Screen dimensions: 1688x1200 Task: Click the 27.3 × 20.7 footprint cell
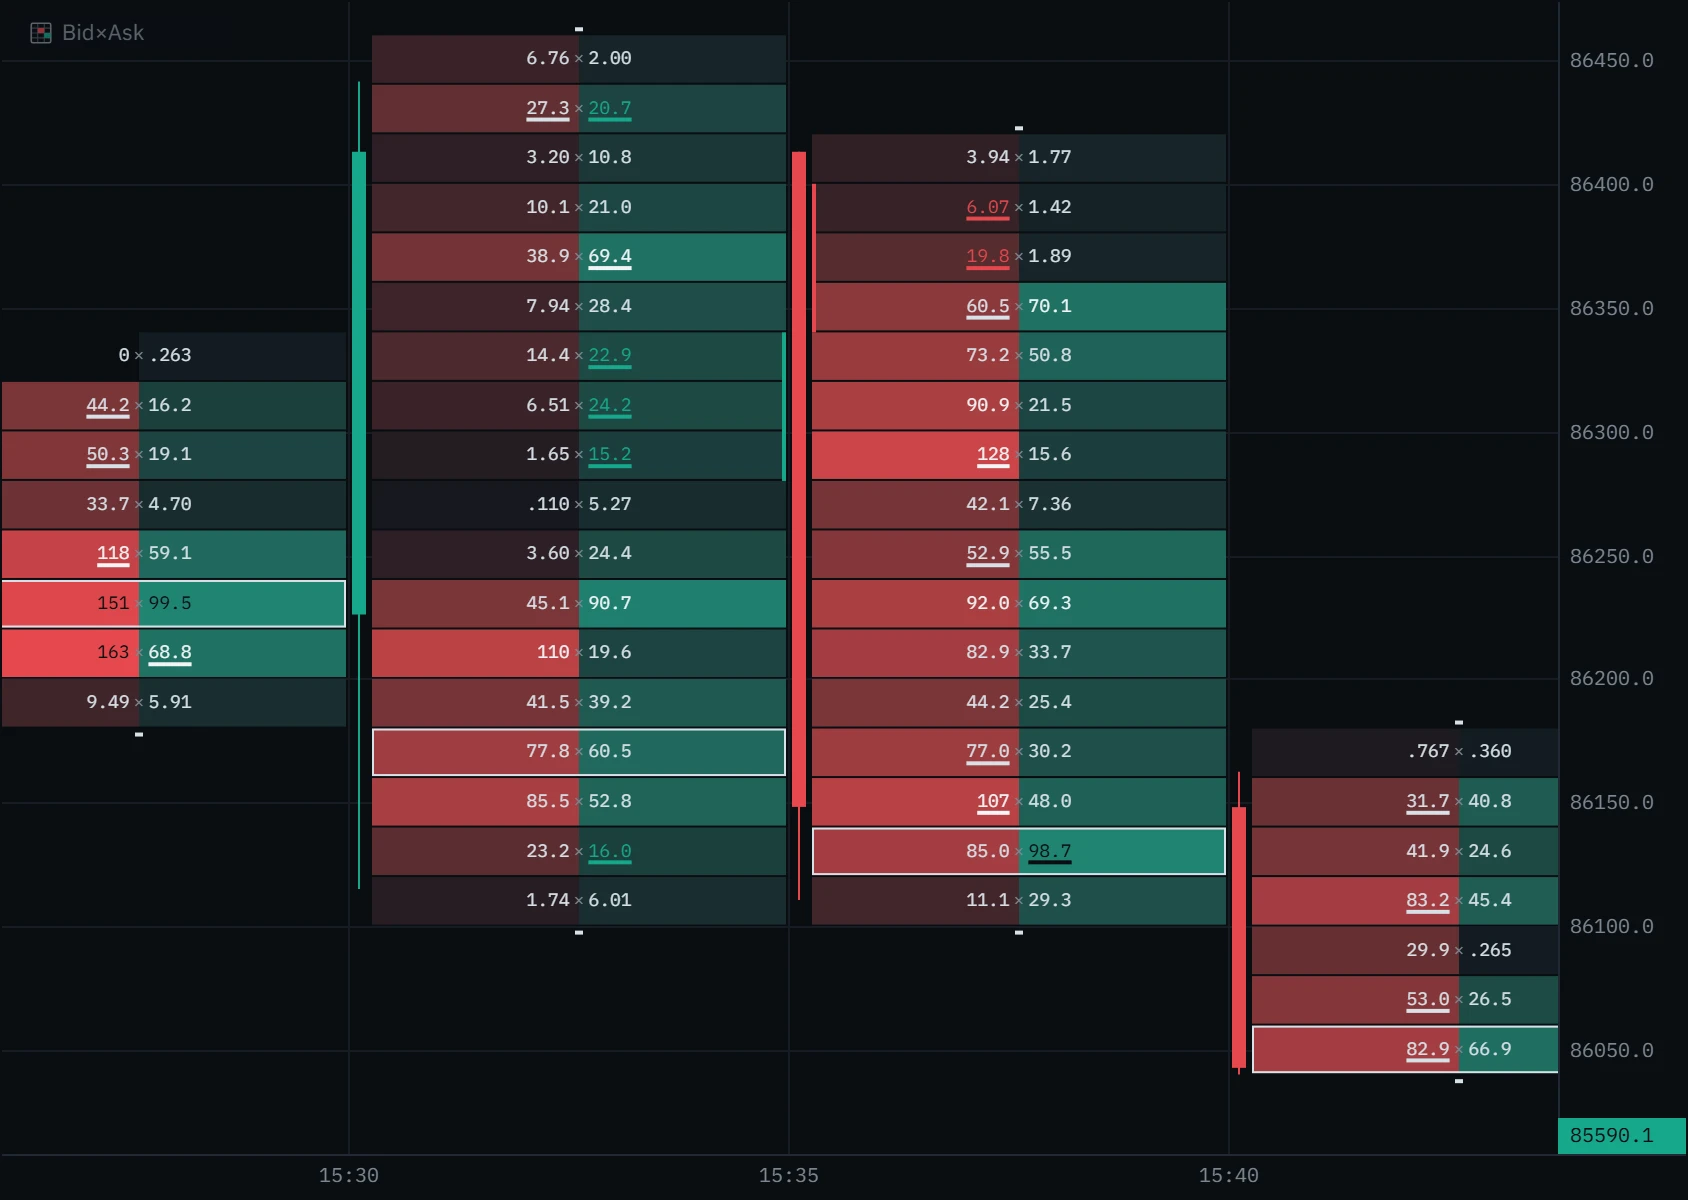tap(579, 109)
